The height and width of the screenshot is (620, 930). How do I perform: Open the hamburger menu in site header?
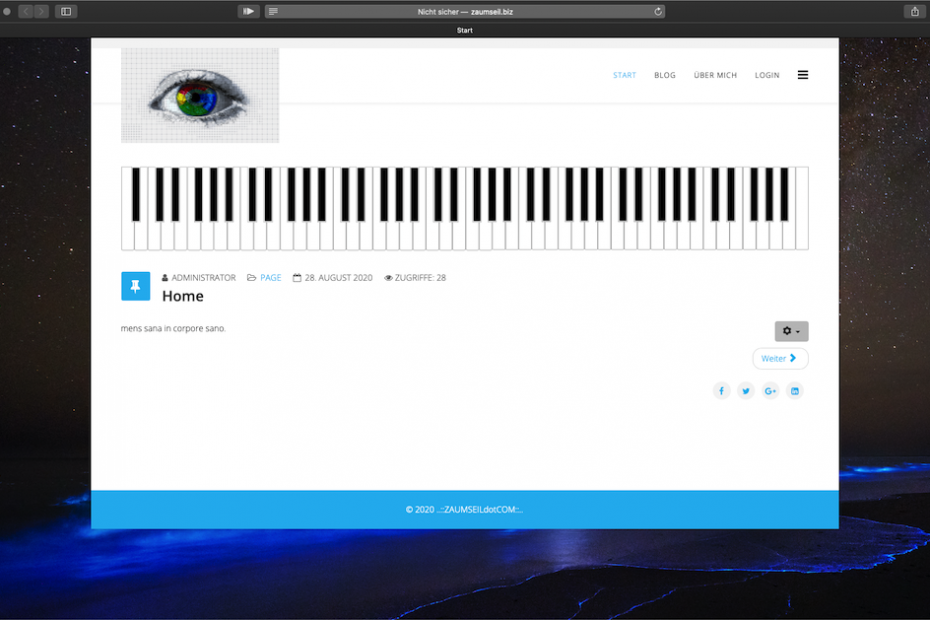point(802,75)
